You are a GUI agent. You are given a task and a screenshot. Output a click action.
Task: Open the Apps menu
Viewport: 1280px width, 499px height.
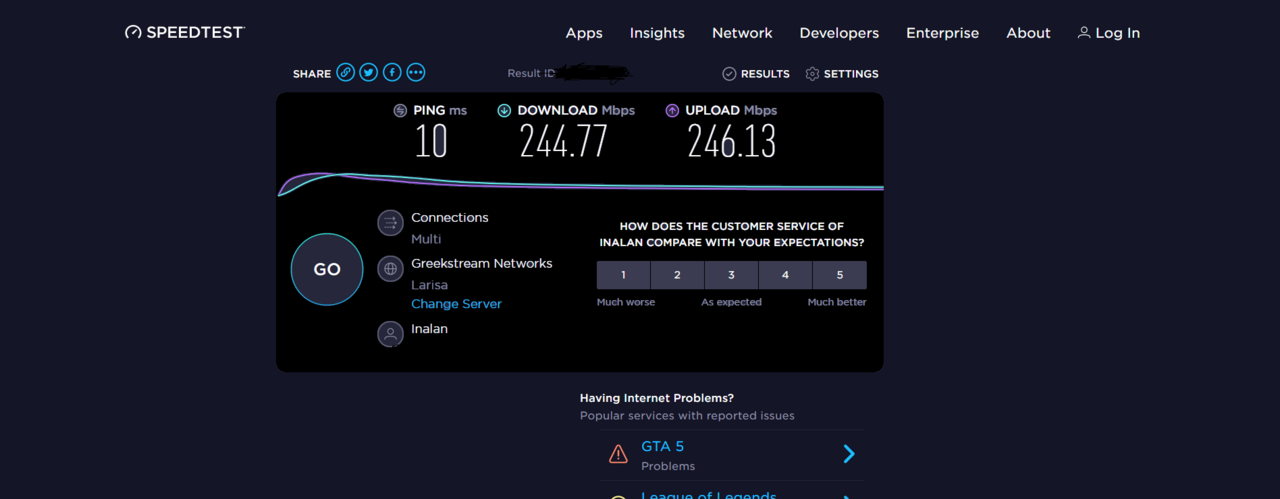click(x=584, y=33)
